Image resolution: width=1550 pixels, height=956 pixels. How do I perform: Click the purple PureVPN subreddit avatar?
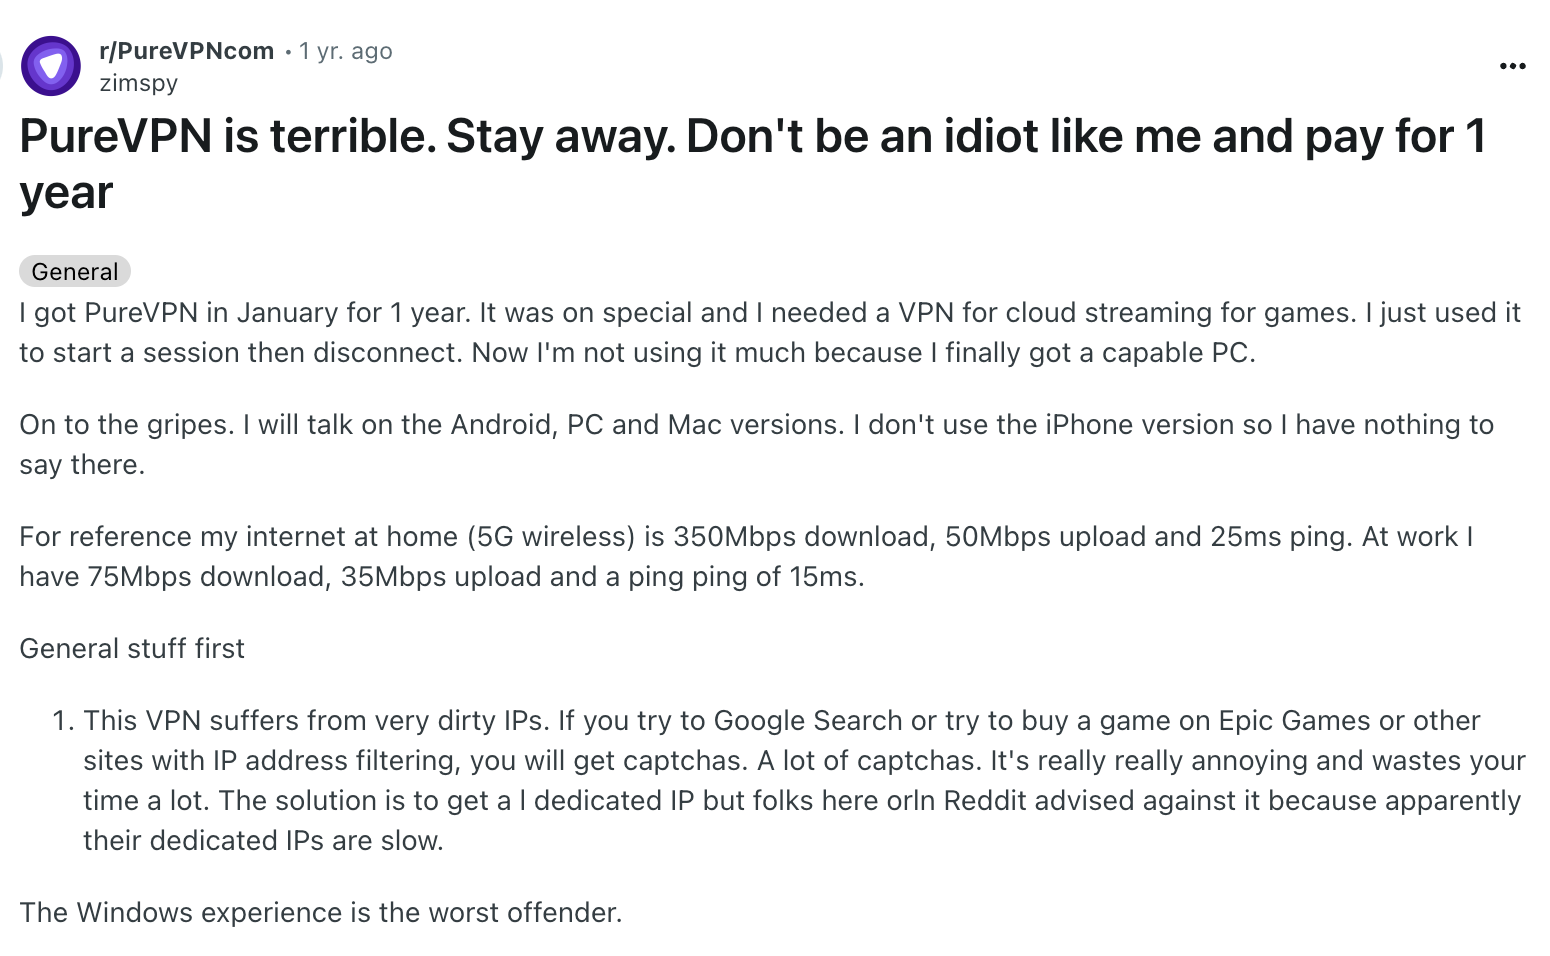click(x=51, y=66)
